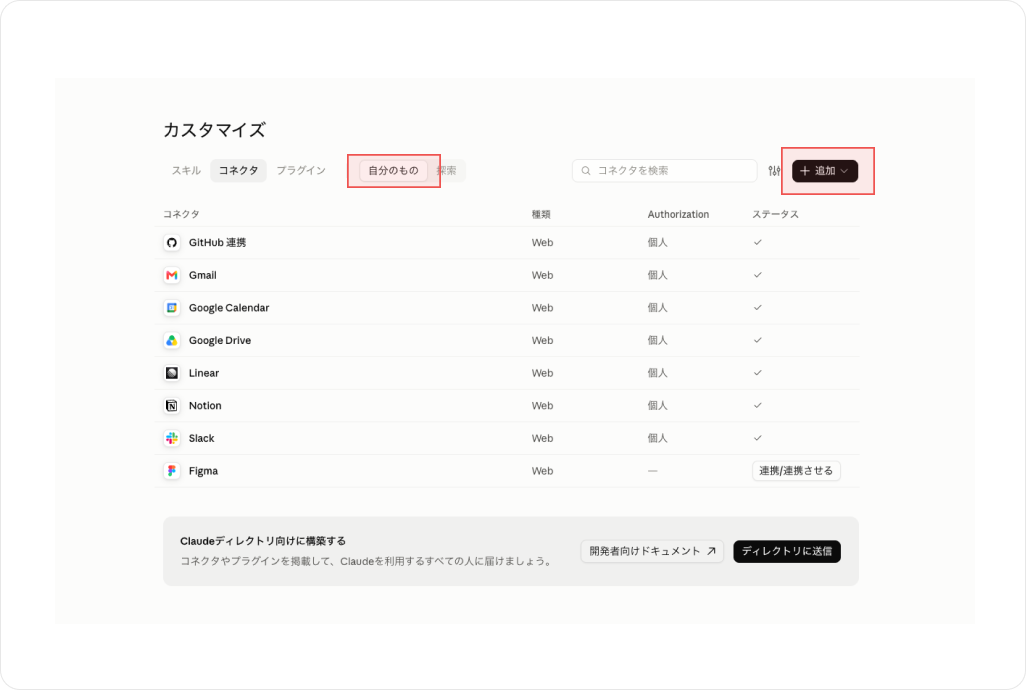The width and height of the screenshot is (1026, 690).
Task: Switch to the プラグイン tab
Action: coord(301,171)
